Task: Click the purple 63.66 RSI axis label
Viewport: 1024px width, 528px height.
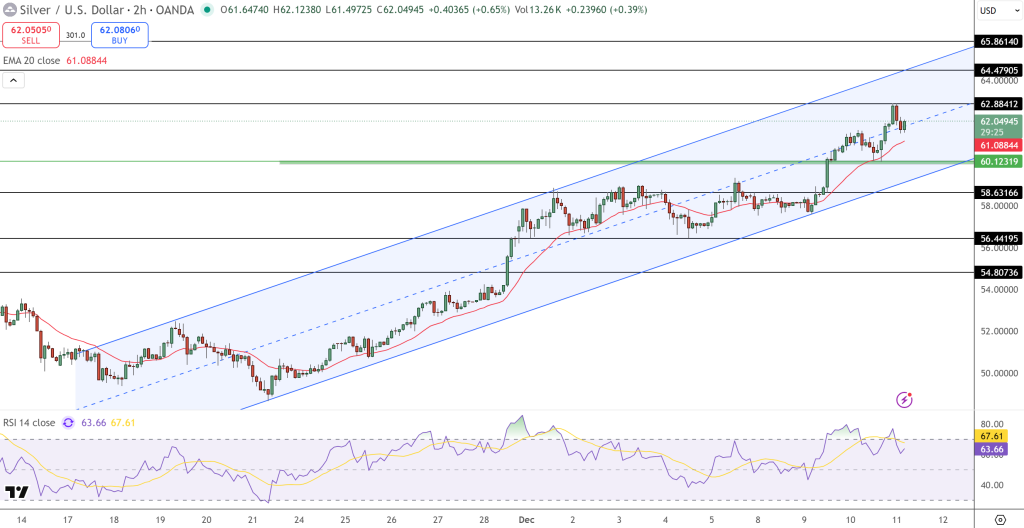Action: point(992,449)
